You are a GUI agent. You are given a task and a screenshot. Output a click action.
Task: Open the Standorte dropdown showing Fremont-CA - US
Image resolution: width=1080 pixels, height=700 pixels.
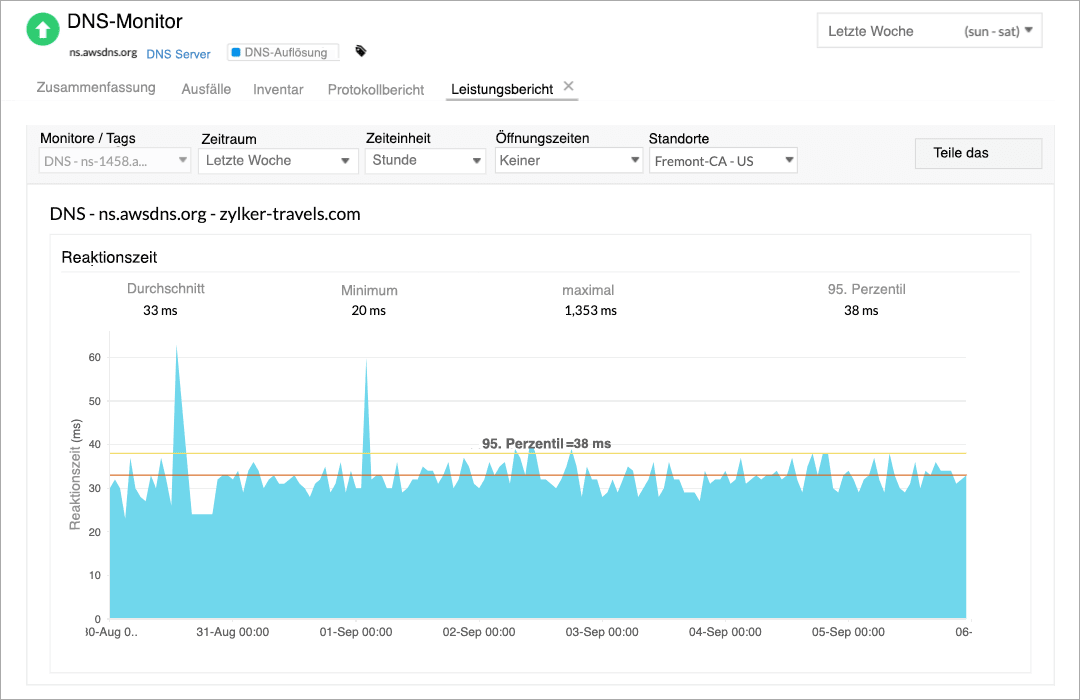[722, 160]
